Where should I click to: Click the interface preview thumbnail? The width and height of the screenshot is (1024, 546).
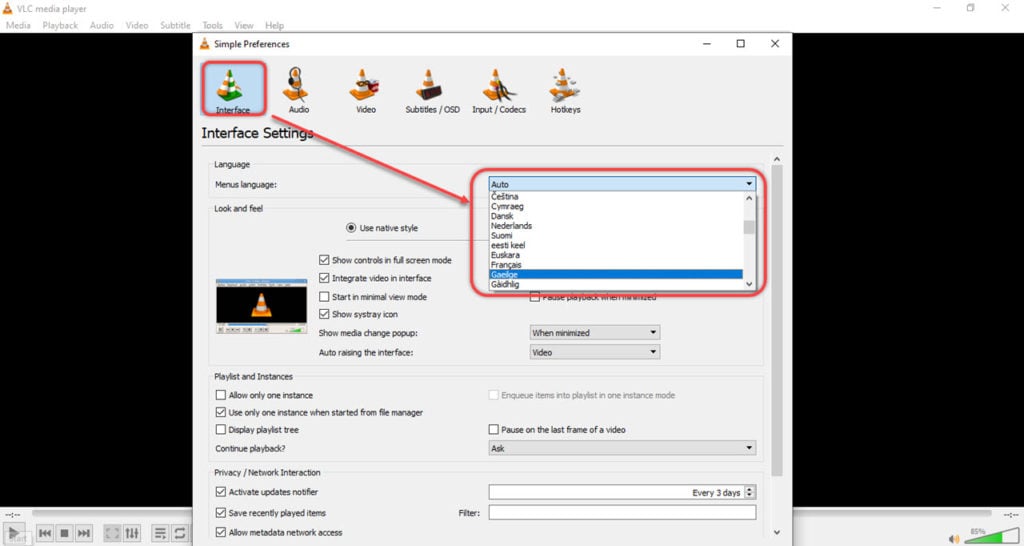(261, 306)
